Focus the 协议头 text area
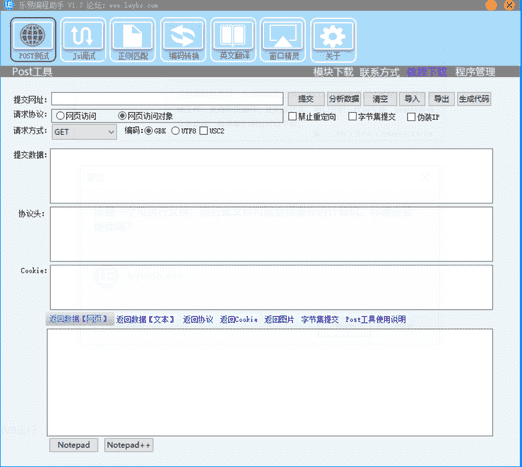522x467 pixels. click(271, 234)
